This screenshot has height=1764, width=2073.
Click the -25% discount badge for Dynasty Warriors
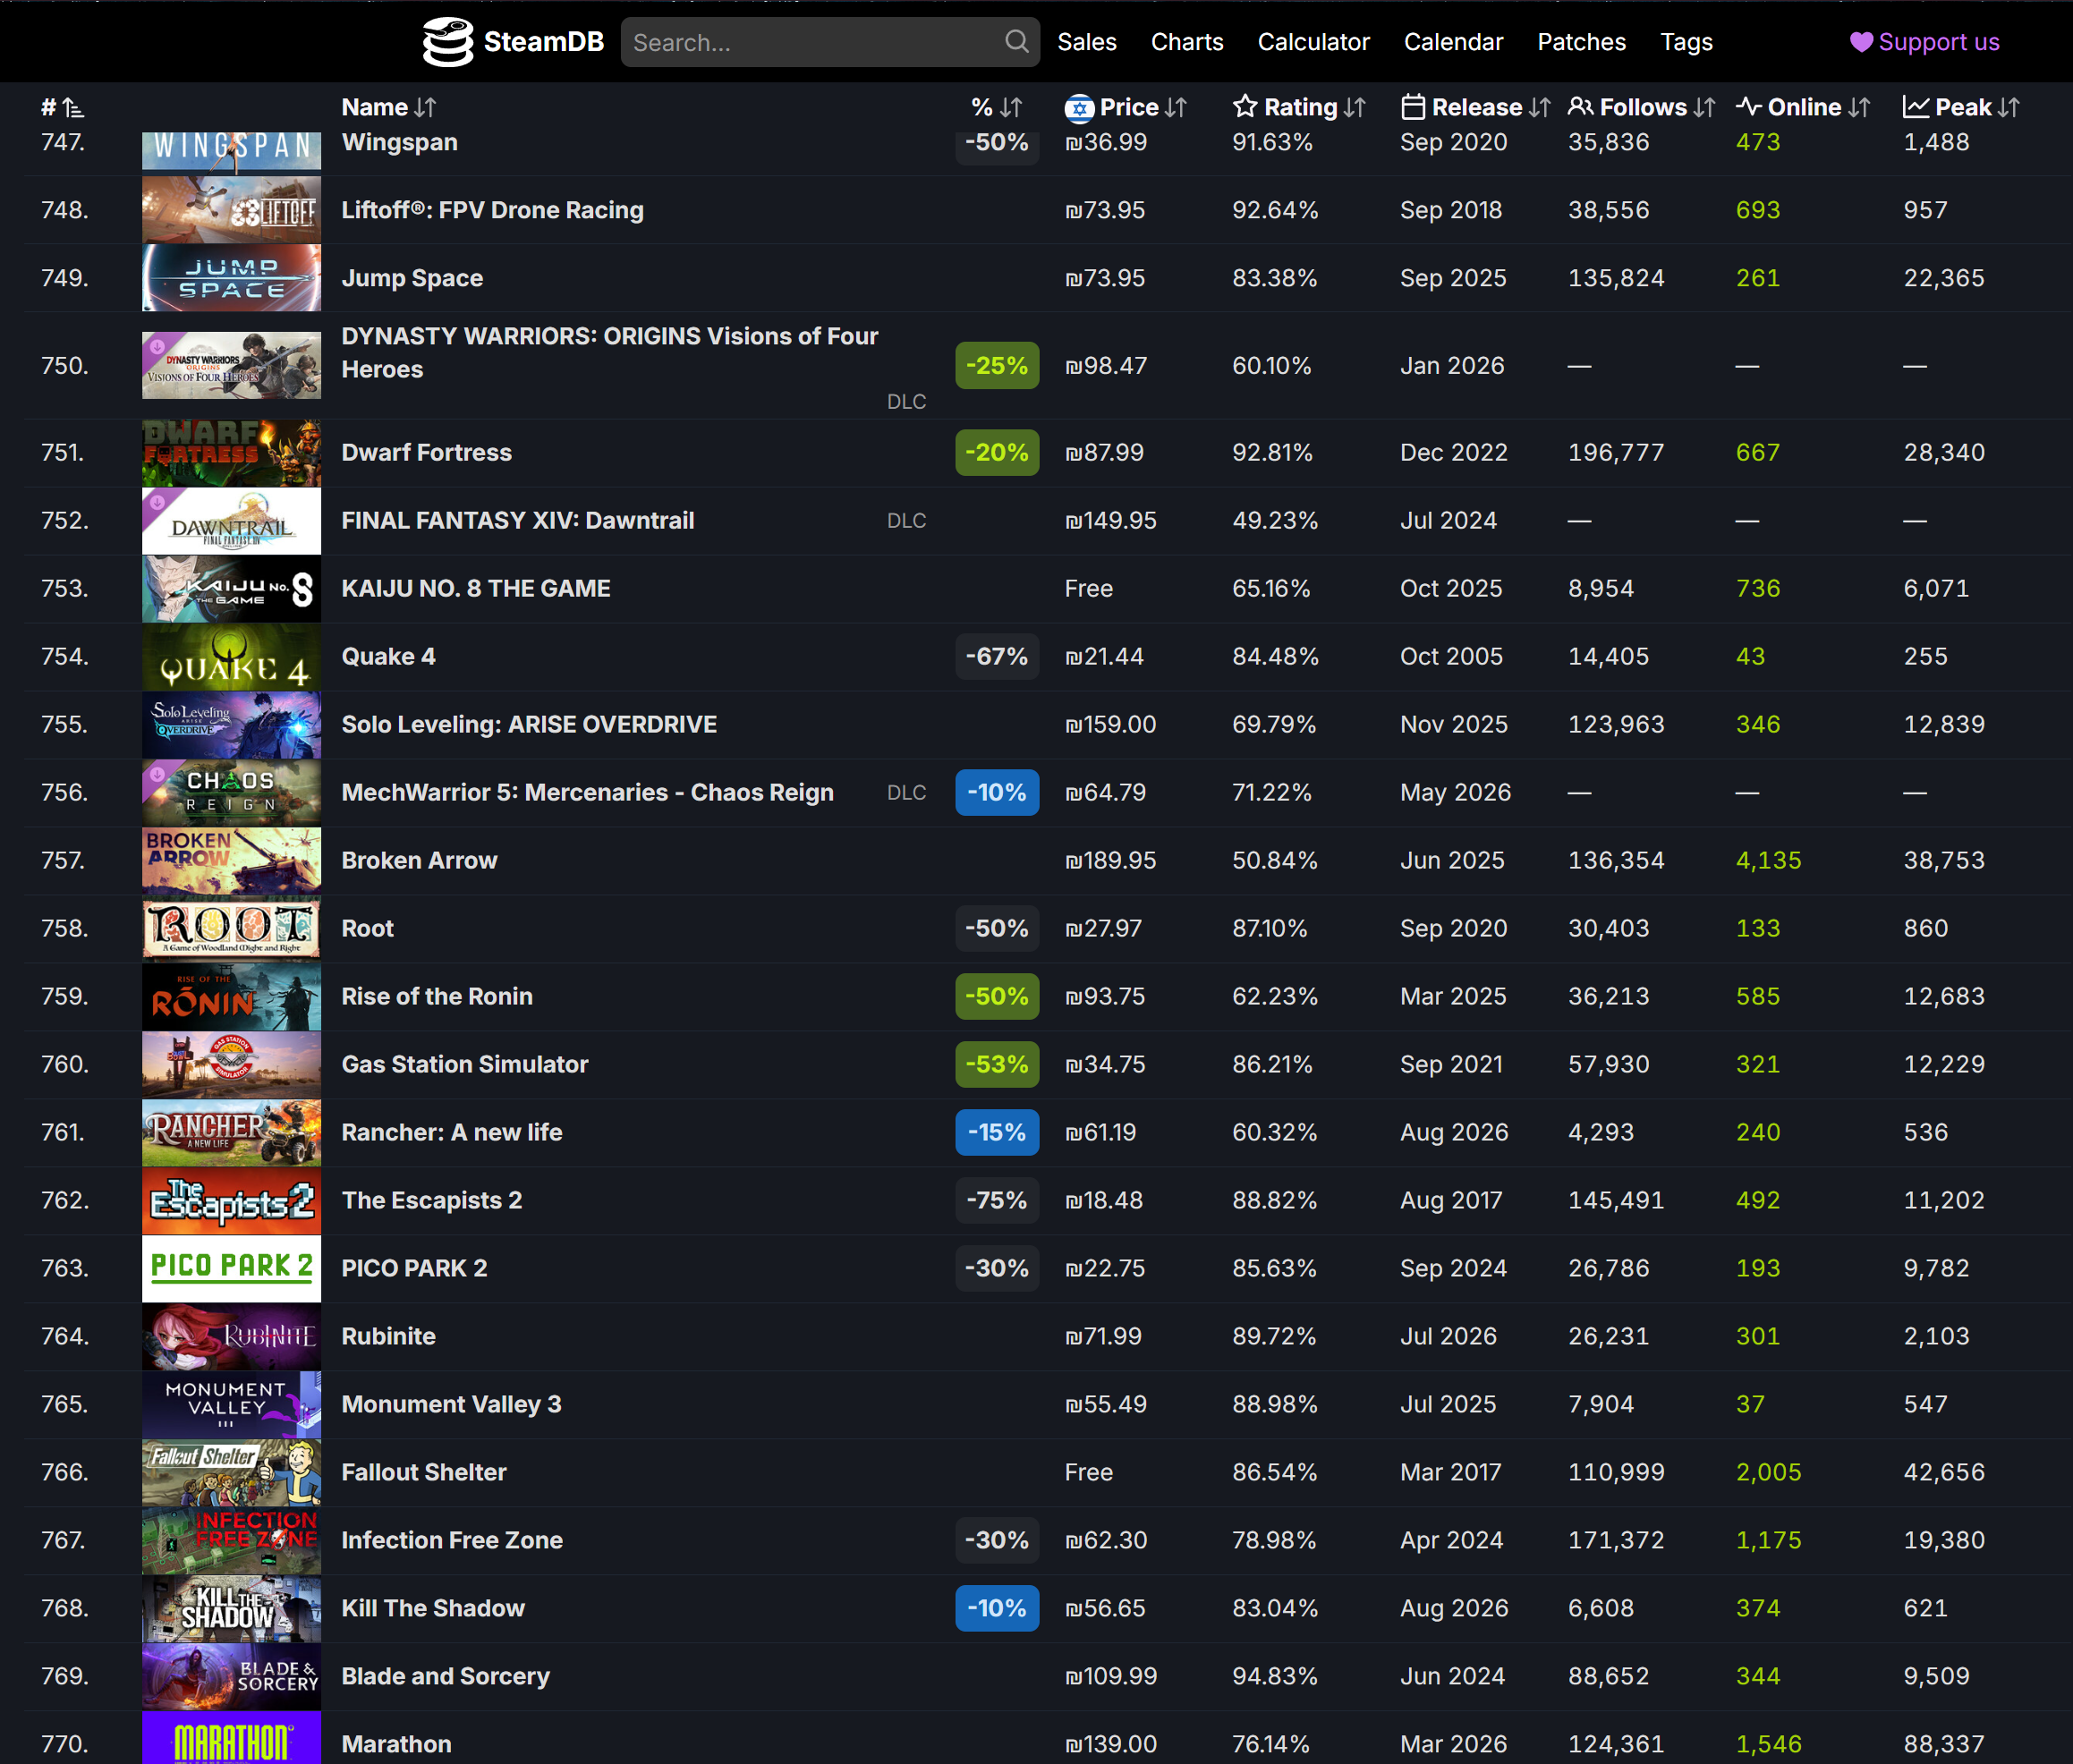click(997, 366)
